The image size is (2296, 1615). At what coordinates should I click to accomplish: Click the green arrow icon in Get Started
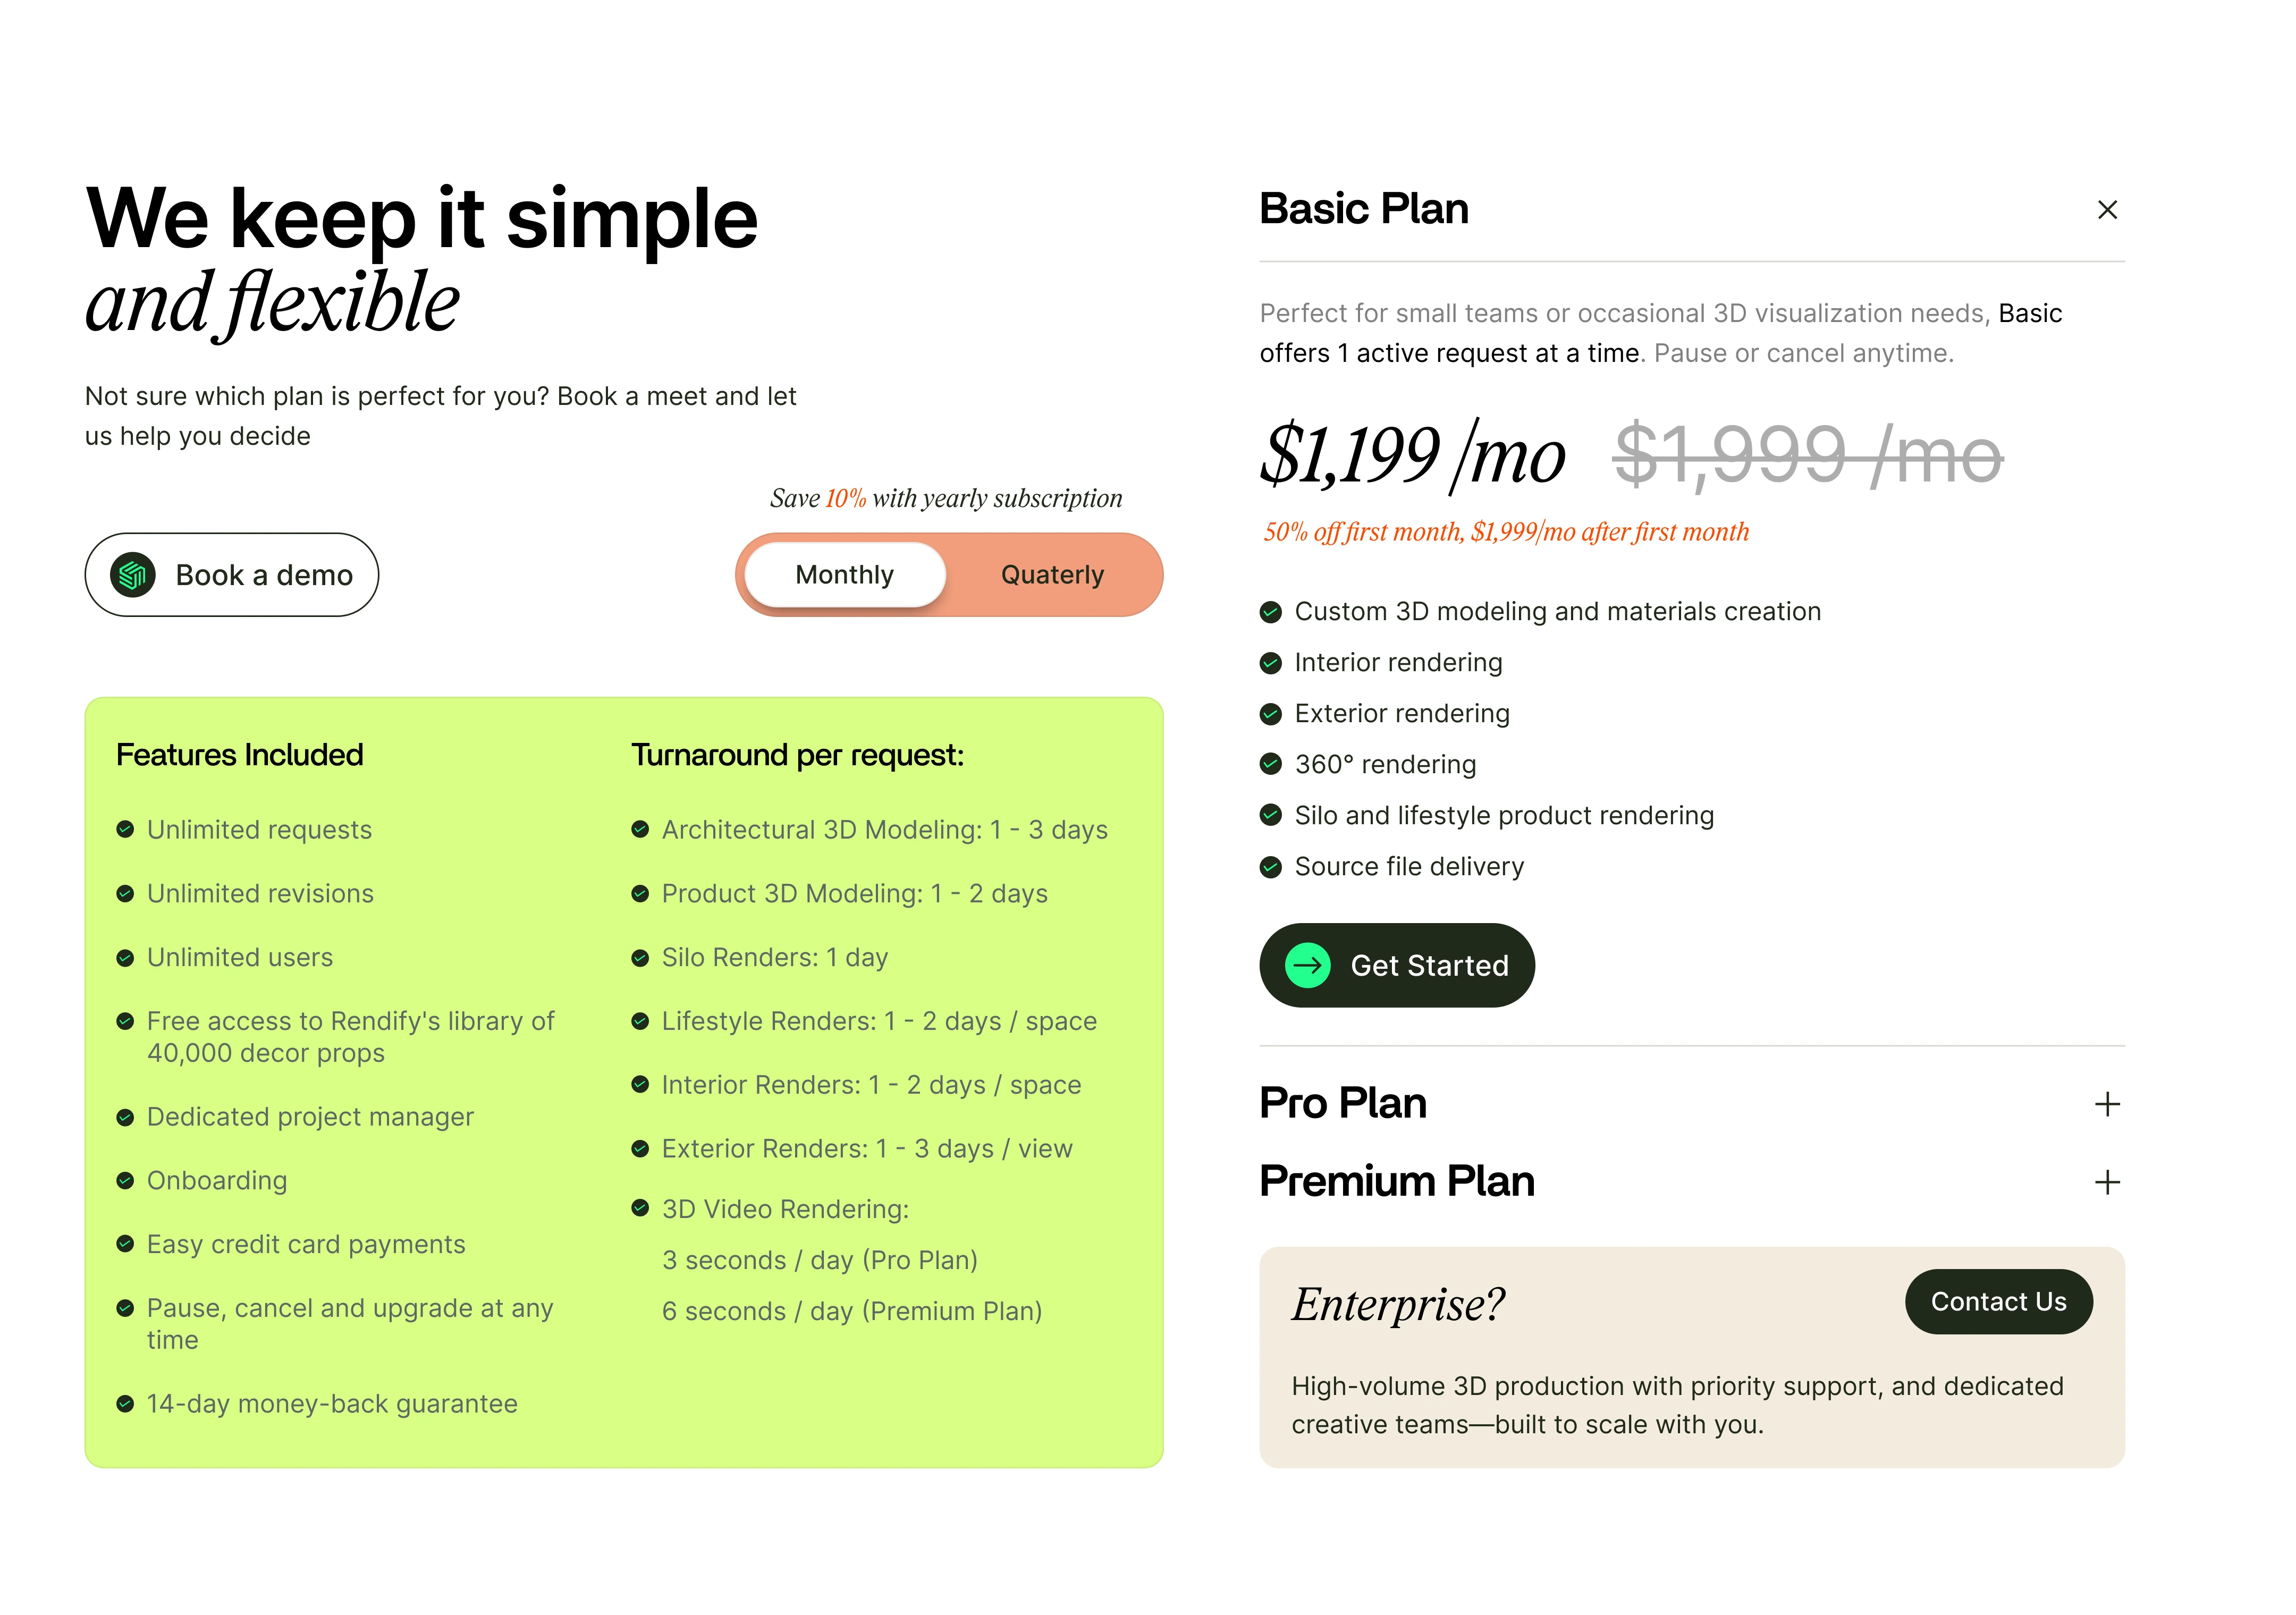[1307, 965]
